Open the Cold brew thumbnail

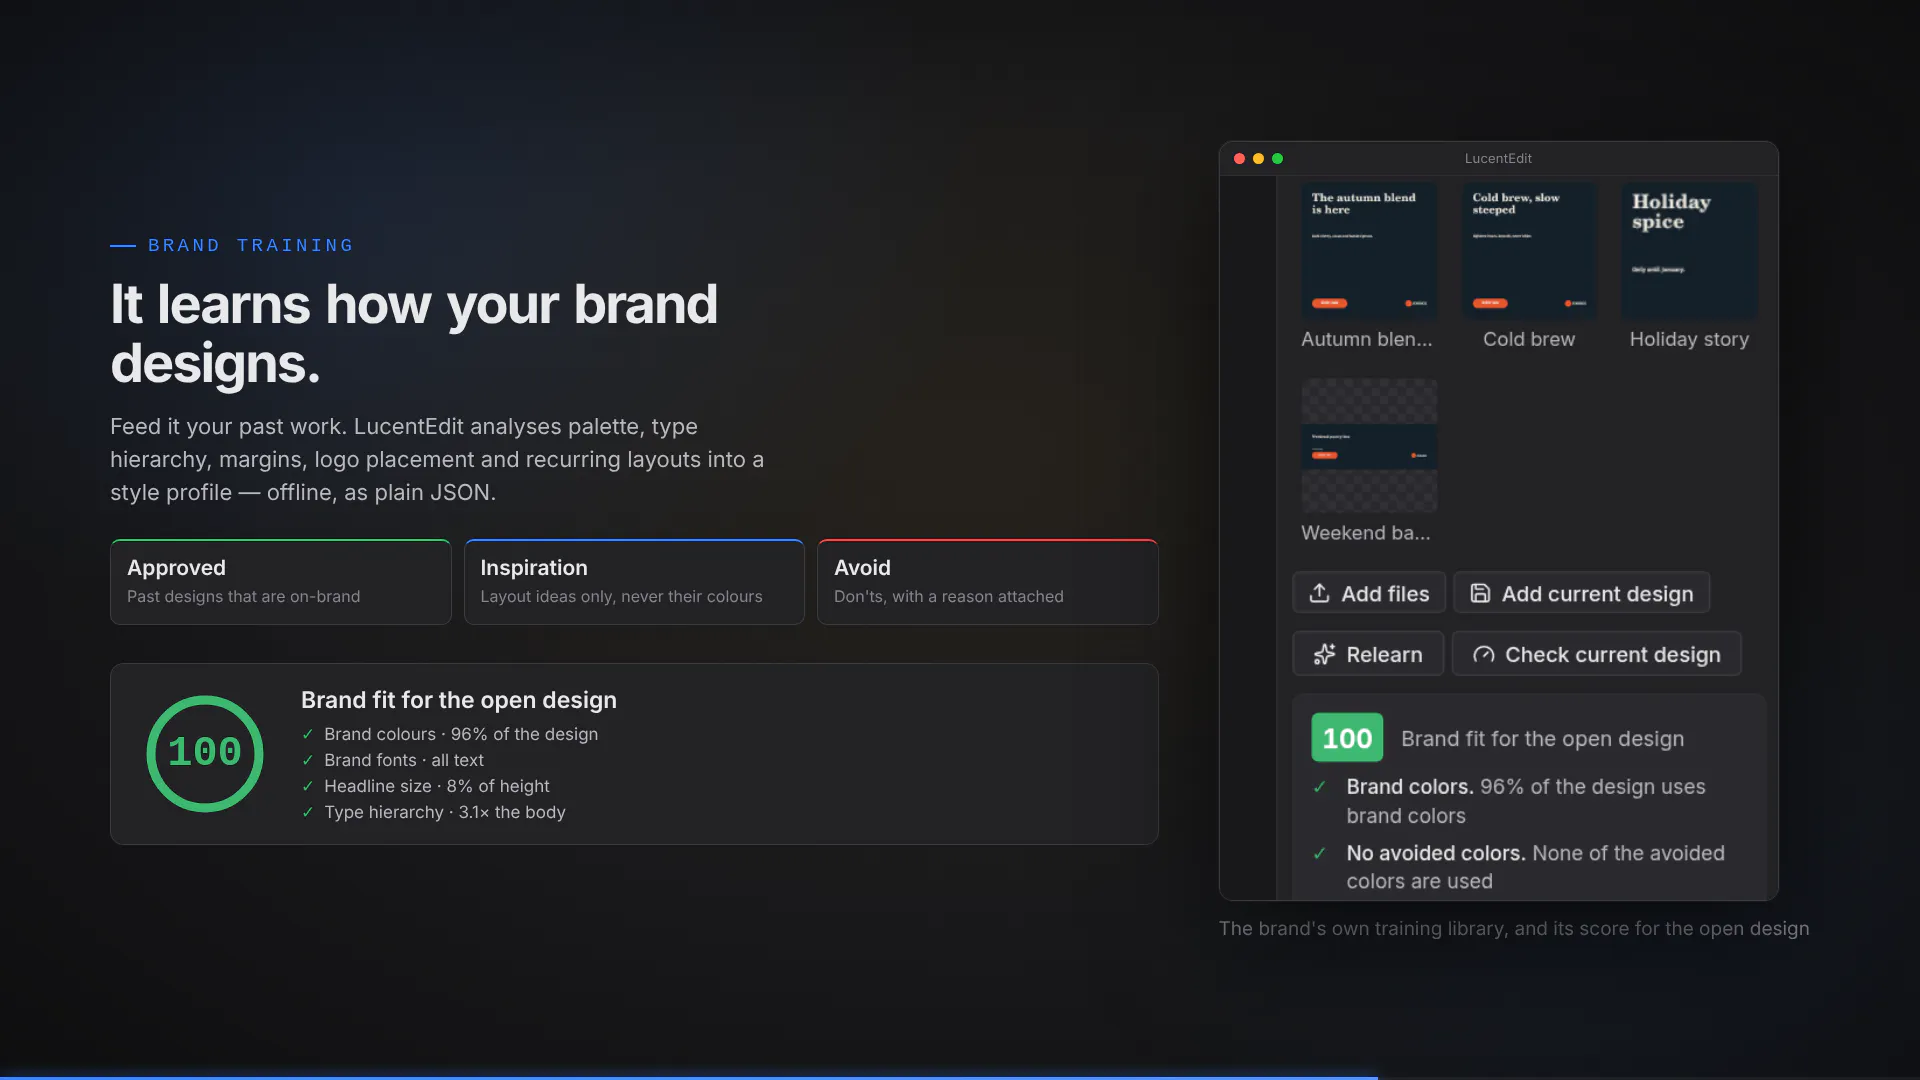click(x=1528, y=251)
